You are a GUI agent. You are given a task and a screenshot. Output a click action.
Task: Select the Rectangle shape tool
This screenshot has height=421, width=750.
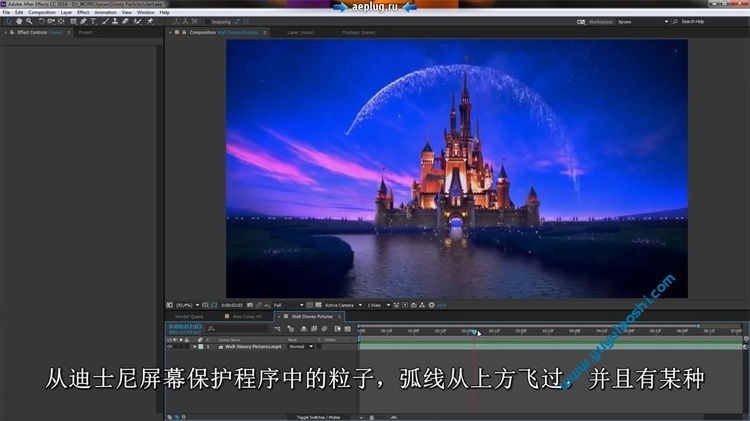(x=73, y=22)
